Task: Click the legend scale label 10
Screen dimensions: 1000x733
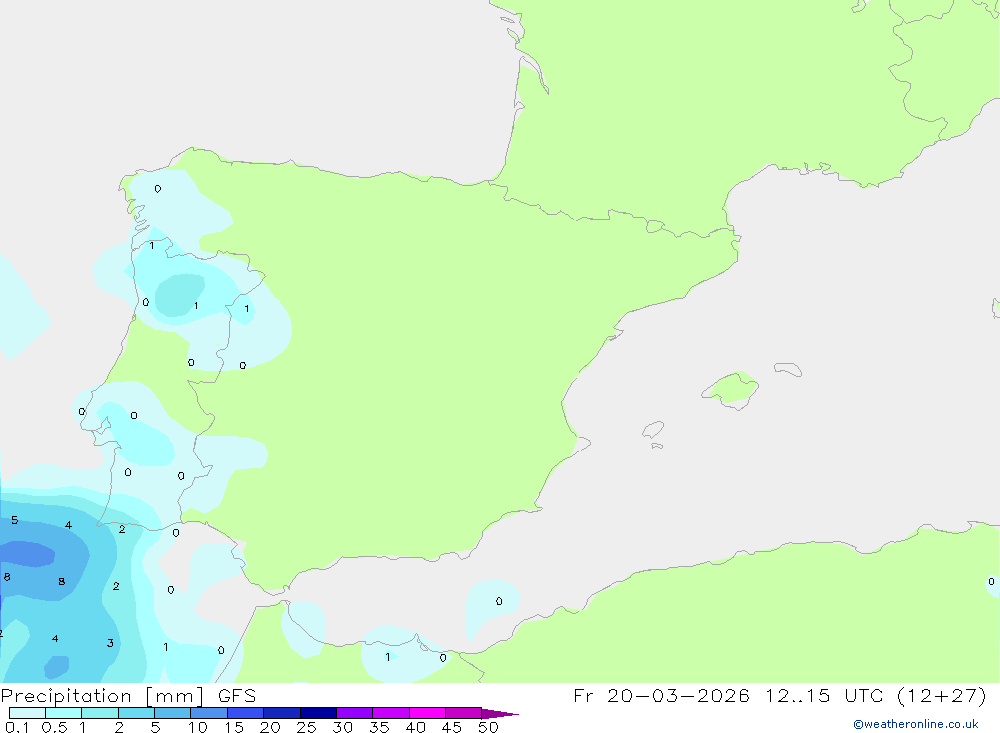Action: 197,727
